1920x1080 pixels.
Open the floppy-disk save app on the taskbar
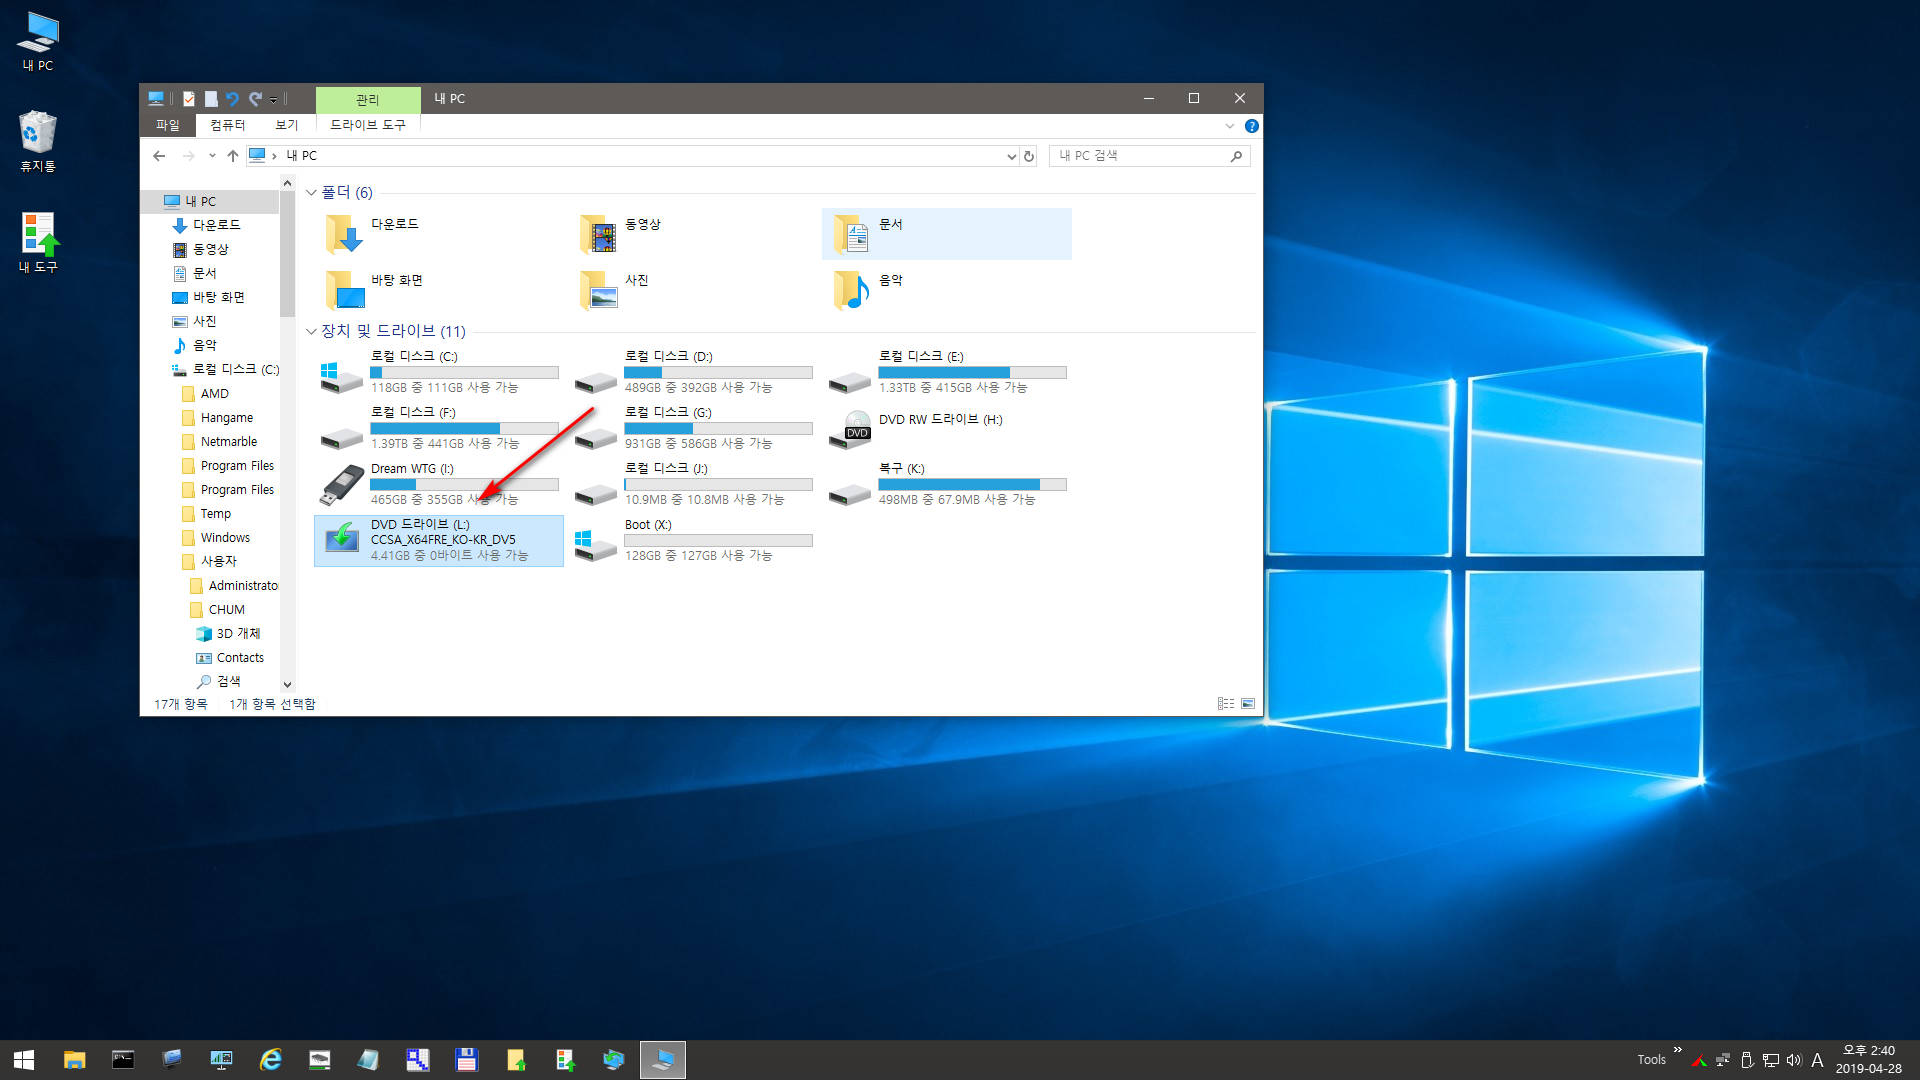pos(466,1060)
